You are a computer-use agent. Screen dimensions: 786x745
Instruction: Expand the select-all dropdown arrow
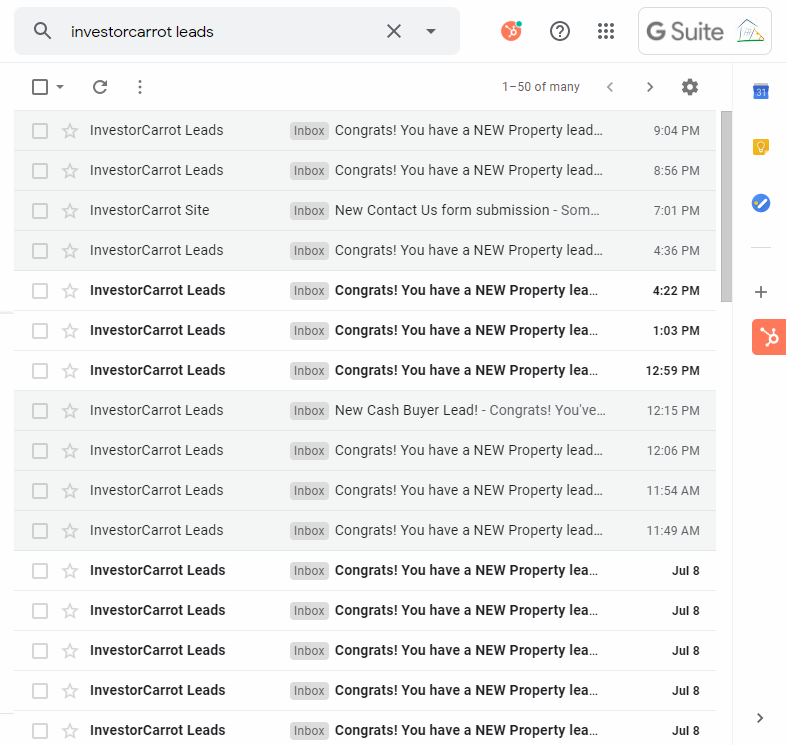tap(60, 87)
